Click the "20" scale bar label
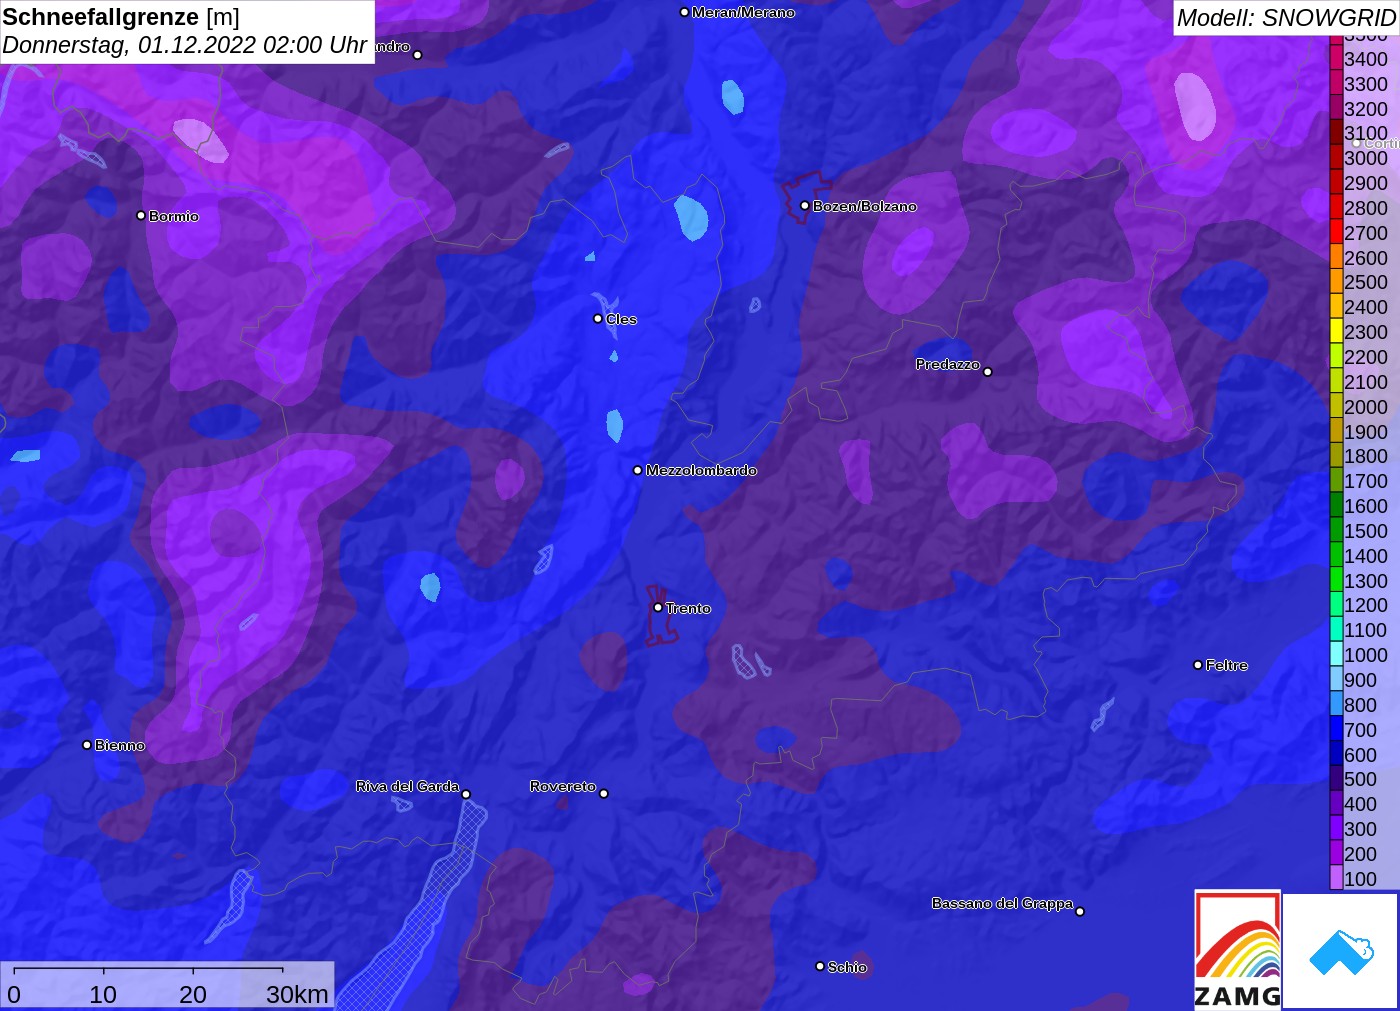Image resolution: width=1400 pixels, height=1011 pixels. (193, 994)
